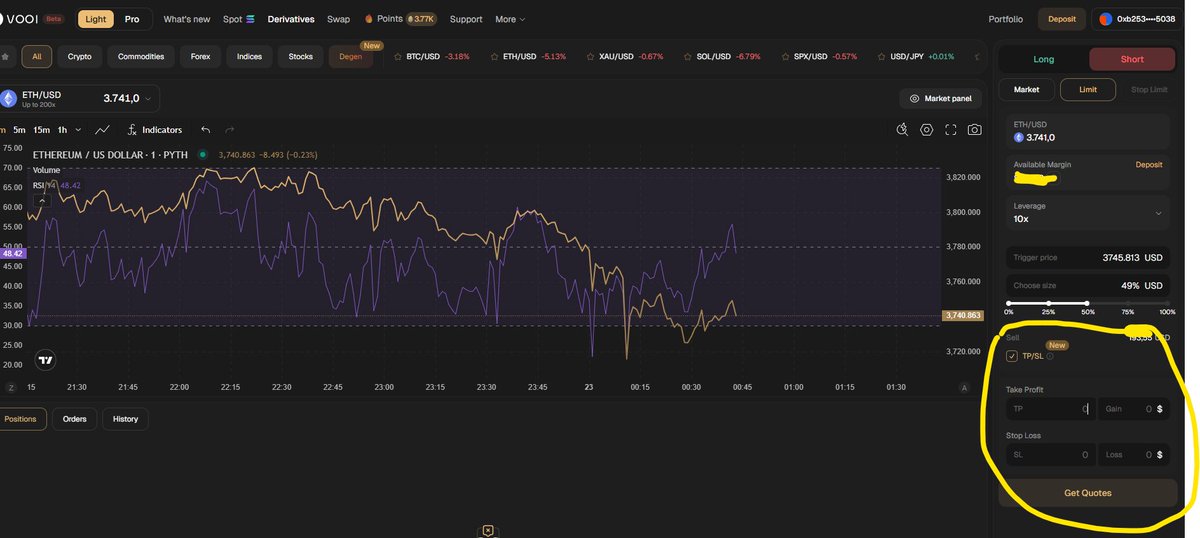Set size slider to 100%
Viewport: 1200px width, 538px height.
(1167, 302)
